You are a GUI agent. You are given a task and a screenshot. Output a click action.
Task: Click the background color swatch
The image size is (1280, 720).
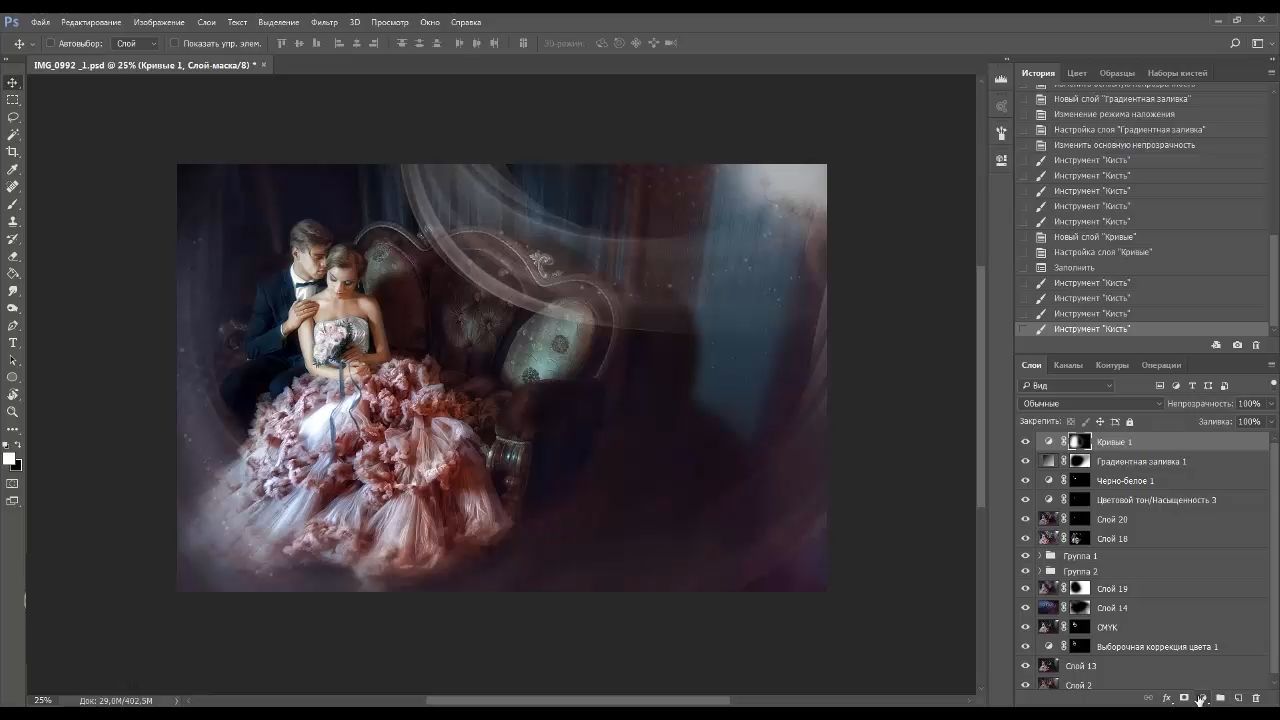point(17,466)
